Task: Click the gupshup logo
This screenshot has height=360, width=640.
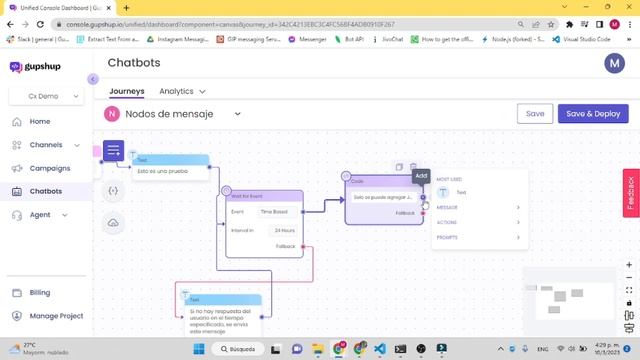Action: pos(35,67)
